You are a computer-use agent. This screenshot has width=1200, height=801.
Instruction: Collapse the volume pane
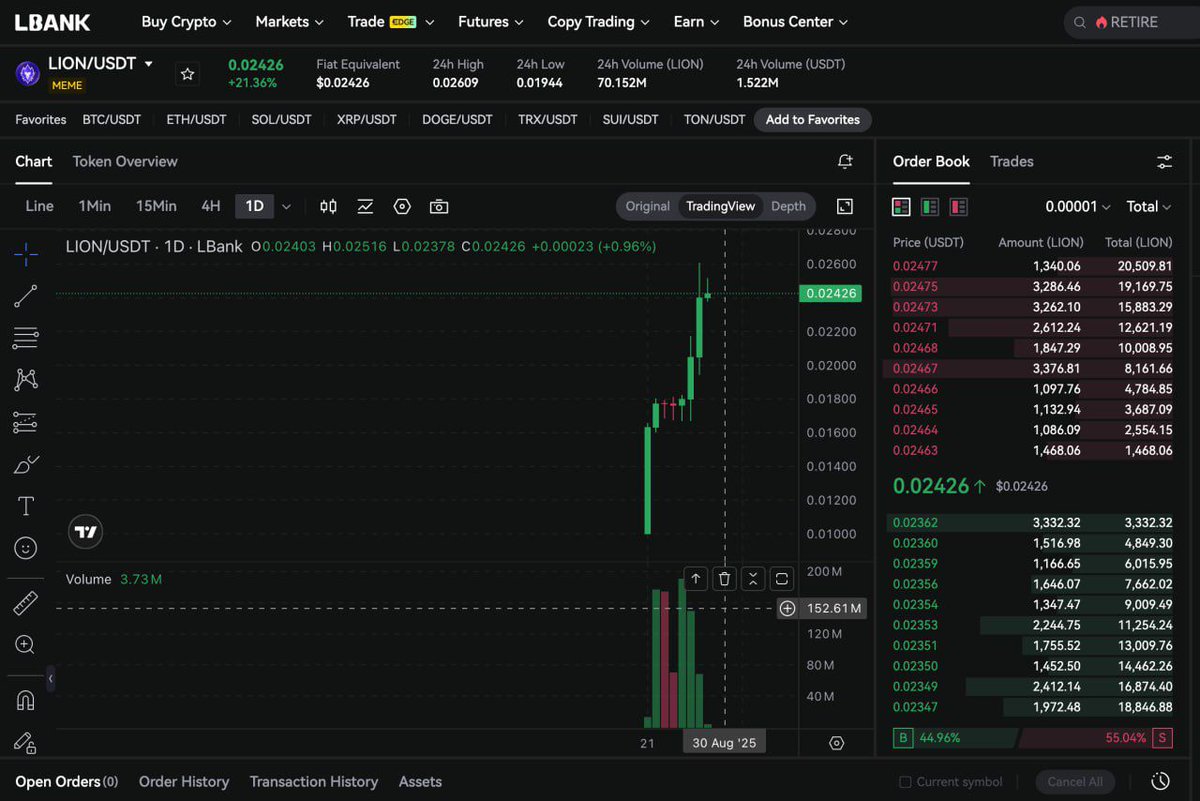[753, 578]
